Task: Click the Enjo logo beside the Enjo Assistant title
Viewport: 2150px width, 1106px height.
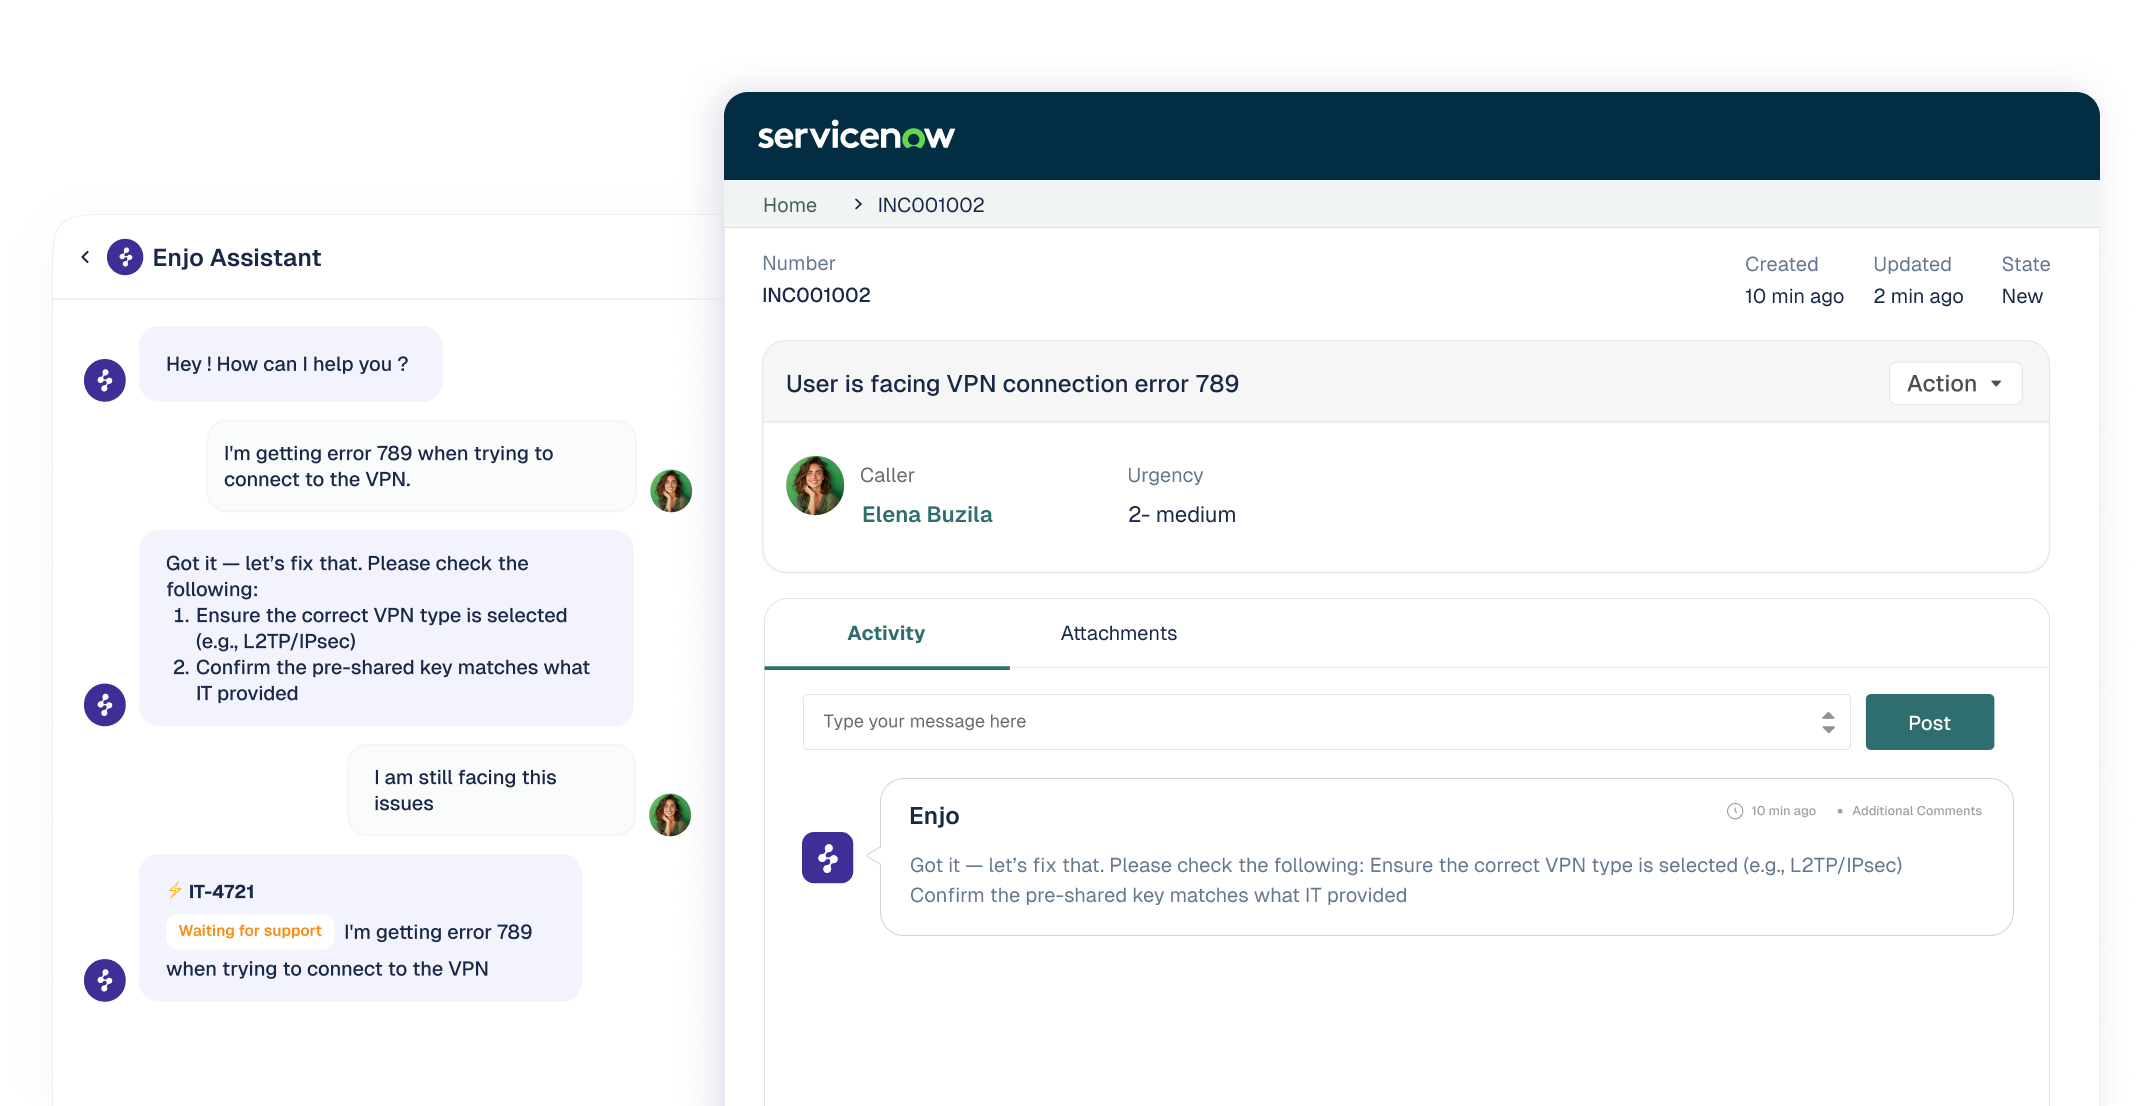Action: tap(125, 257)
